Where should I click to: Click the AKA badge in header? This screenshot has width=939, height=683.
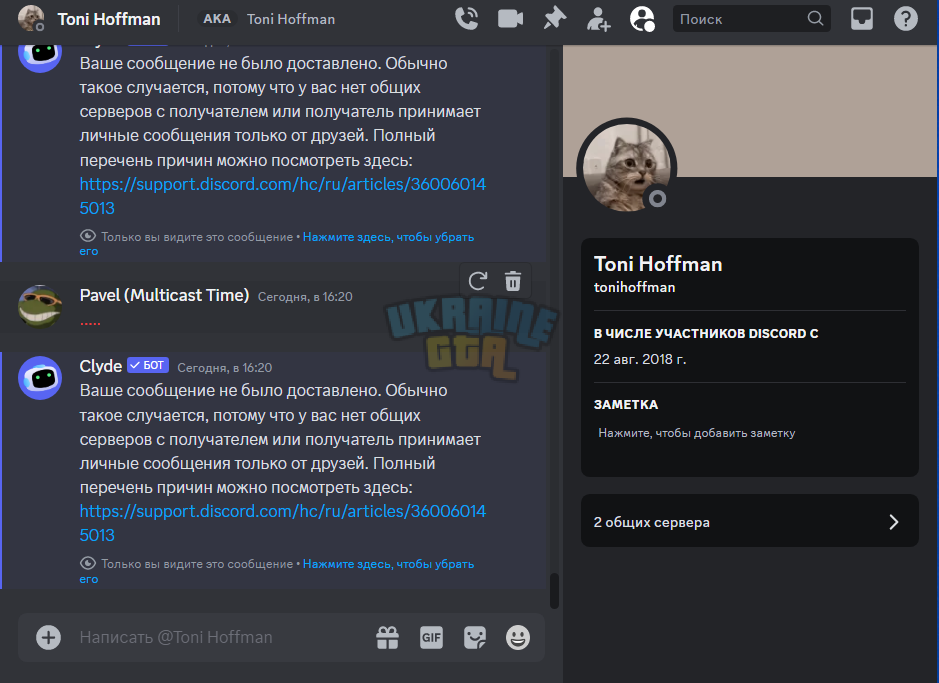tap(217, 19)
